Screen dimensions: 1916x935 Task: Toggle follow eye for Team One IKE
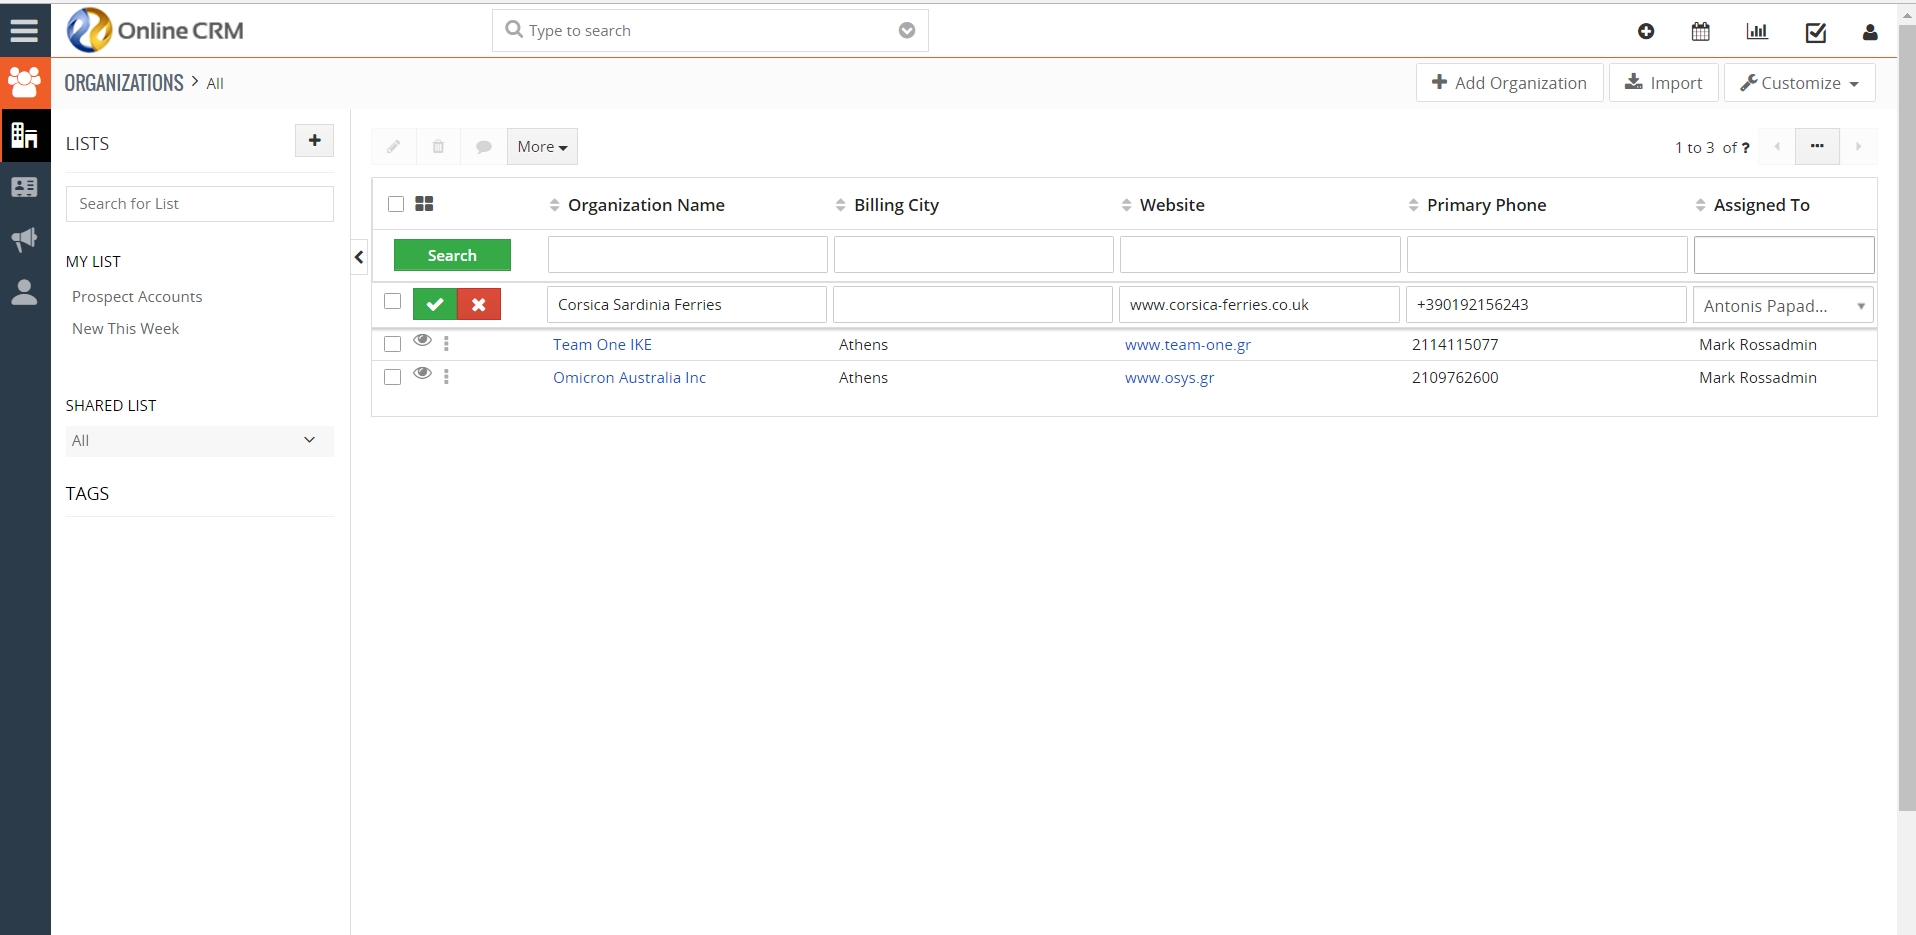(x=422, y=341)
